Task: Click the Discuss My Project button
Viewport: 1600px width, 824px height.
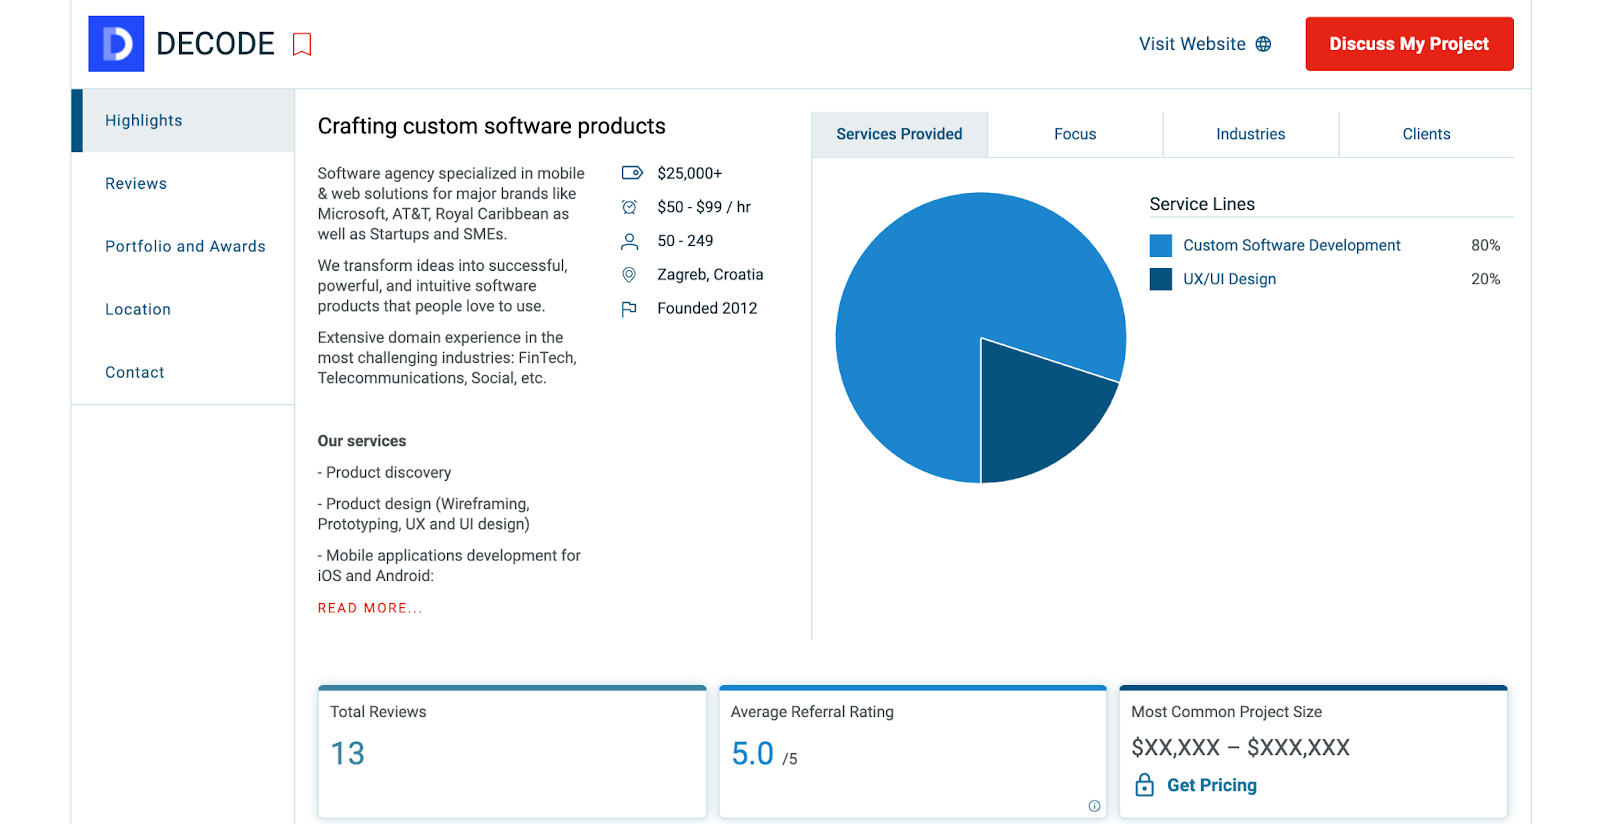Action: 1409,44
